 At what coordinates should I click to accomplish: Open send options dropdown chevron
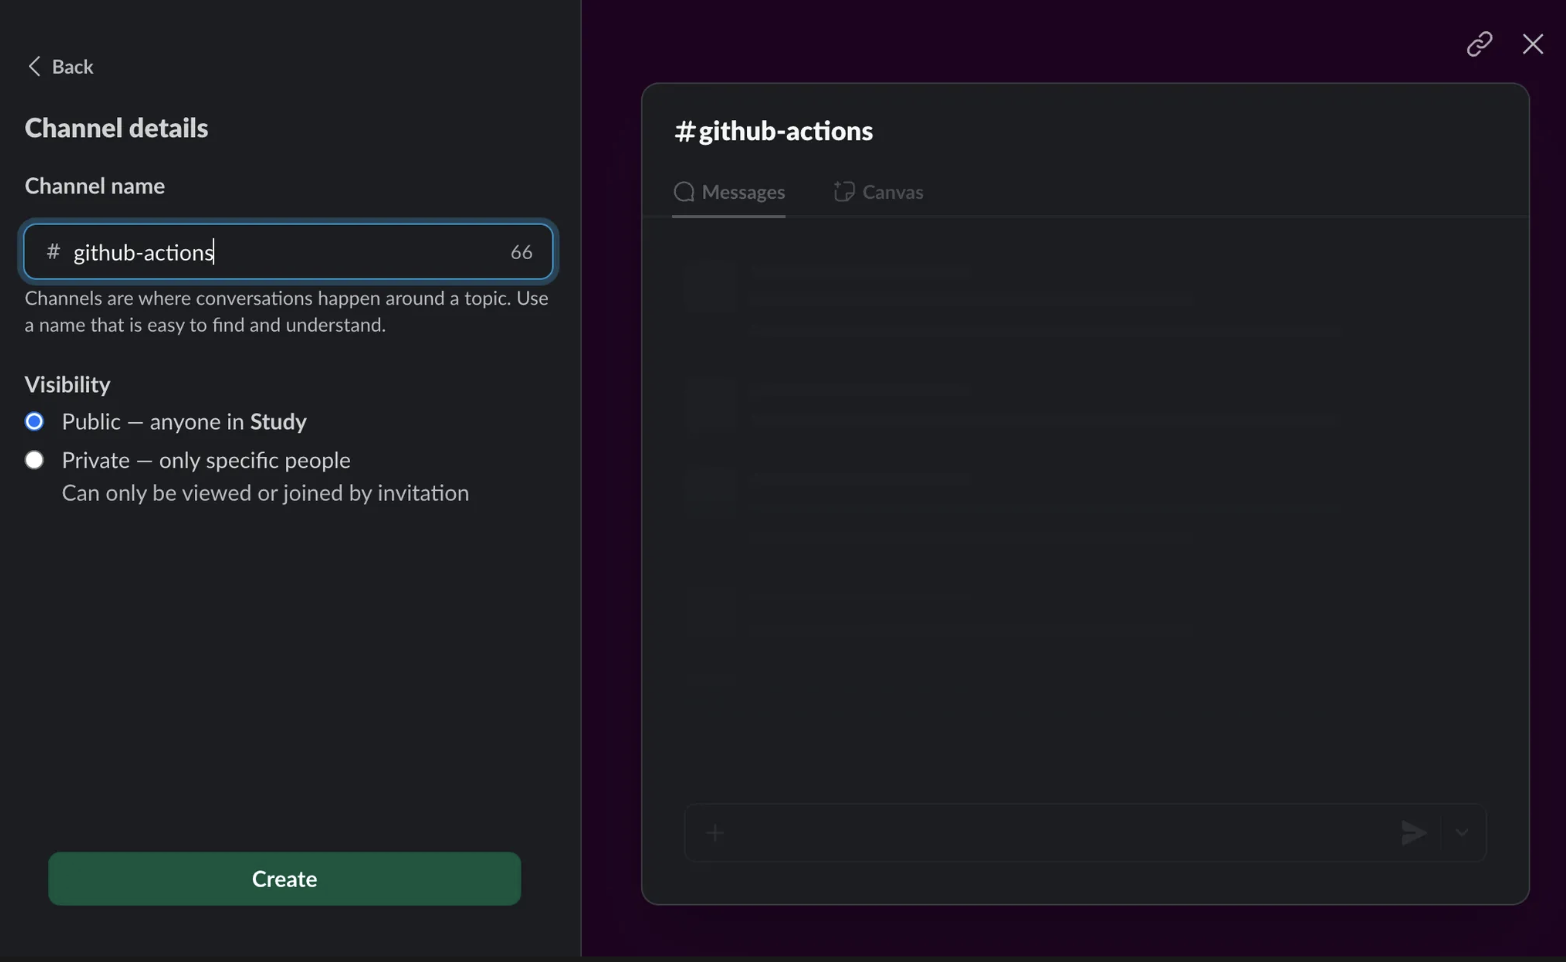pos(1462,833)
